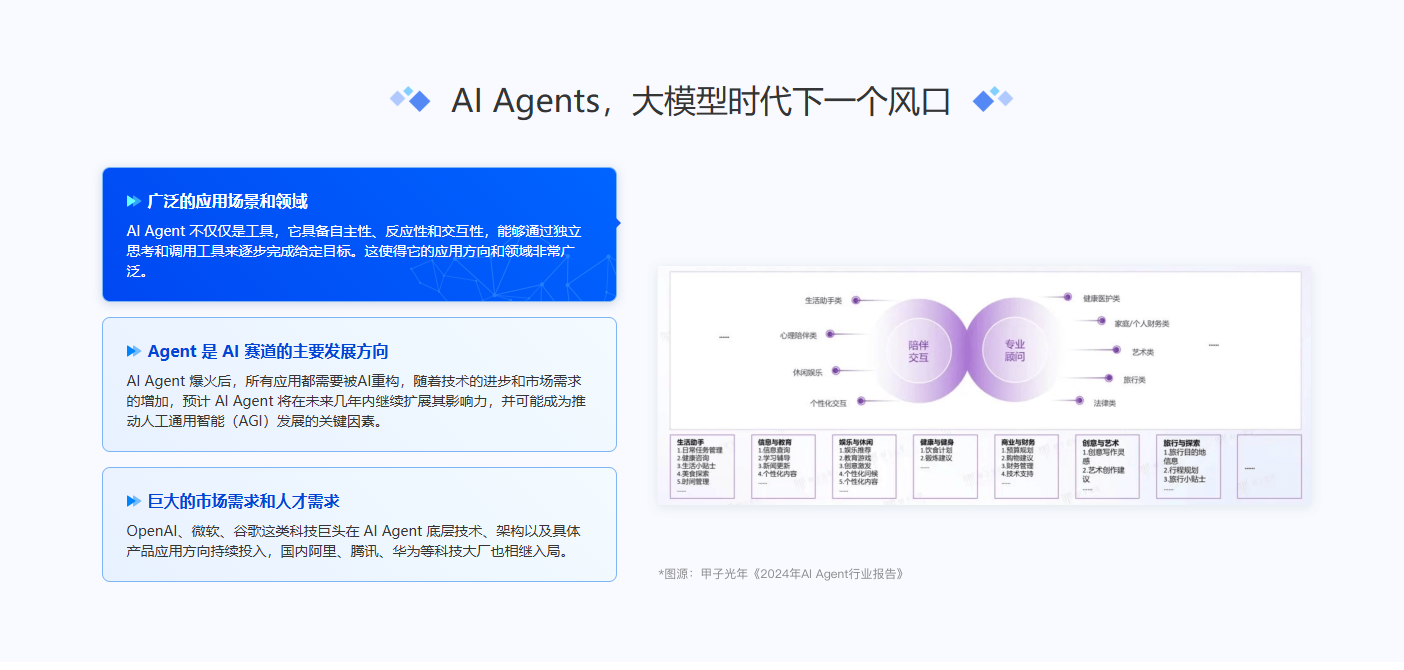Click the 信息与教育 box in the diagram
This screenshot has width=1404, height=670.
(783, 466)
